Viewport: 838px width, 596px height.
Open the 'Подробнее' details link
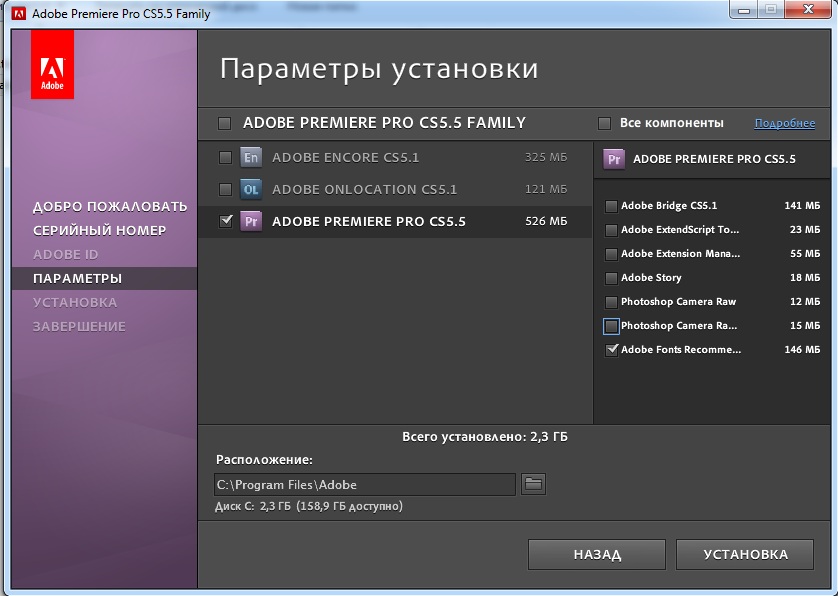[784, 123]
